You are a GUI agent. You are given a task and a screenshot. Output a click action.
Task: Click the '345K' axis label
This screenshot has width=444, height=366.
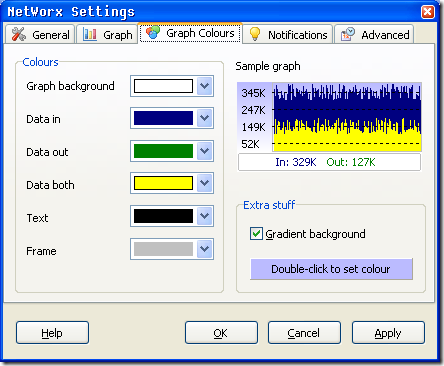tap(254, 93)
